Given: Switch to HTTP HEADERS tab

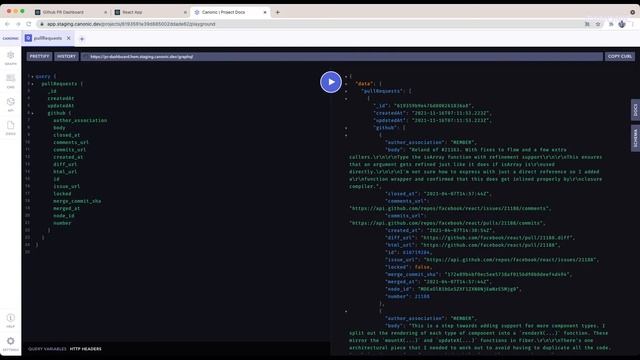Looking at the screenshot, I should (x=86, y=349).
